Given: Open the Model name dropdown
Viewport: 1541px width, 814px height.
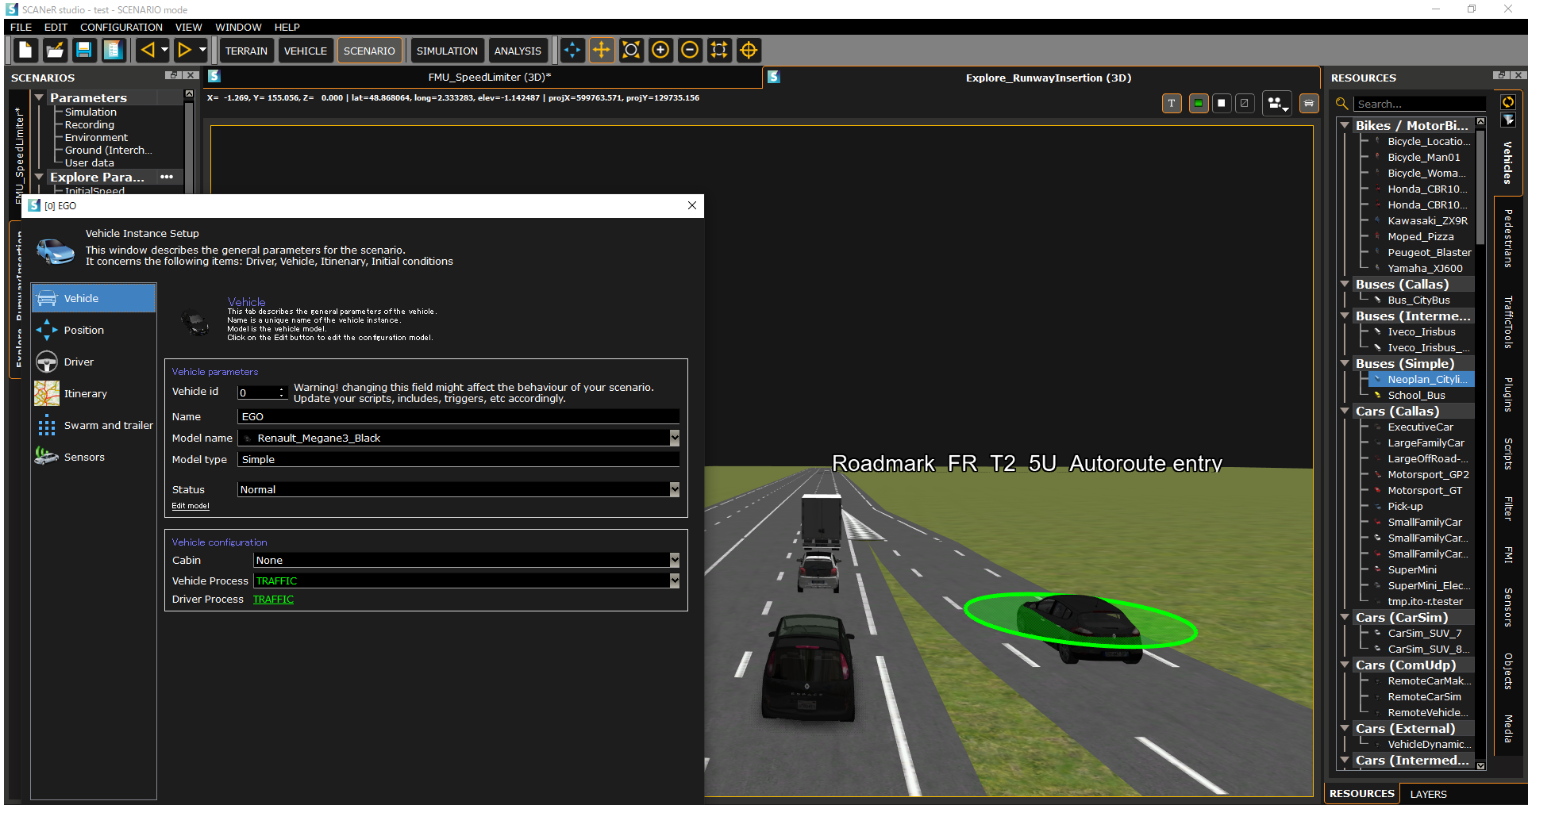Looking at the screenshot, I should pos(674,438).
